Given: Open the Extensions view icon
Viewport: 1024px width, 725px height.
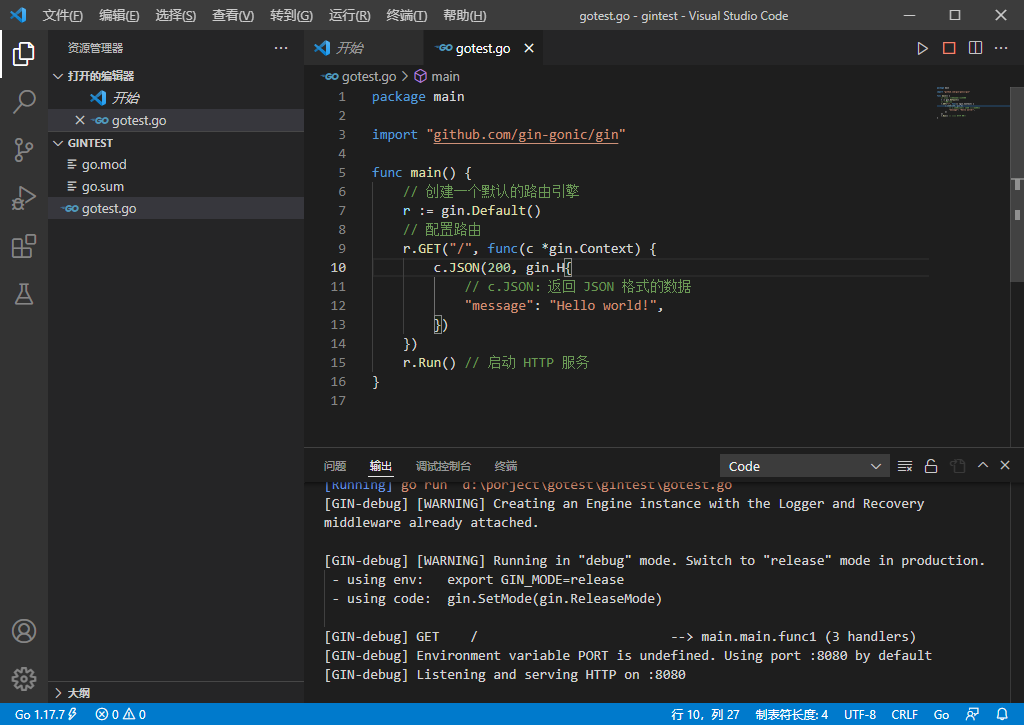Looking at the screenshot, I should point(24,246).
